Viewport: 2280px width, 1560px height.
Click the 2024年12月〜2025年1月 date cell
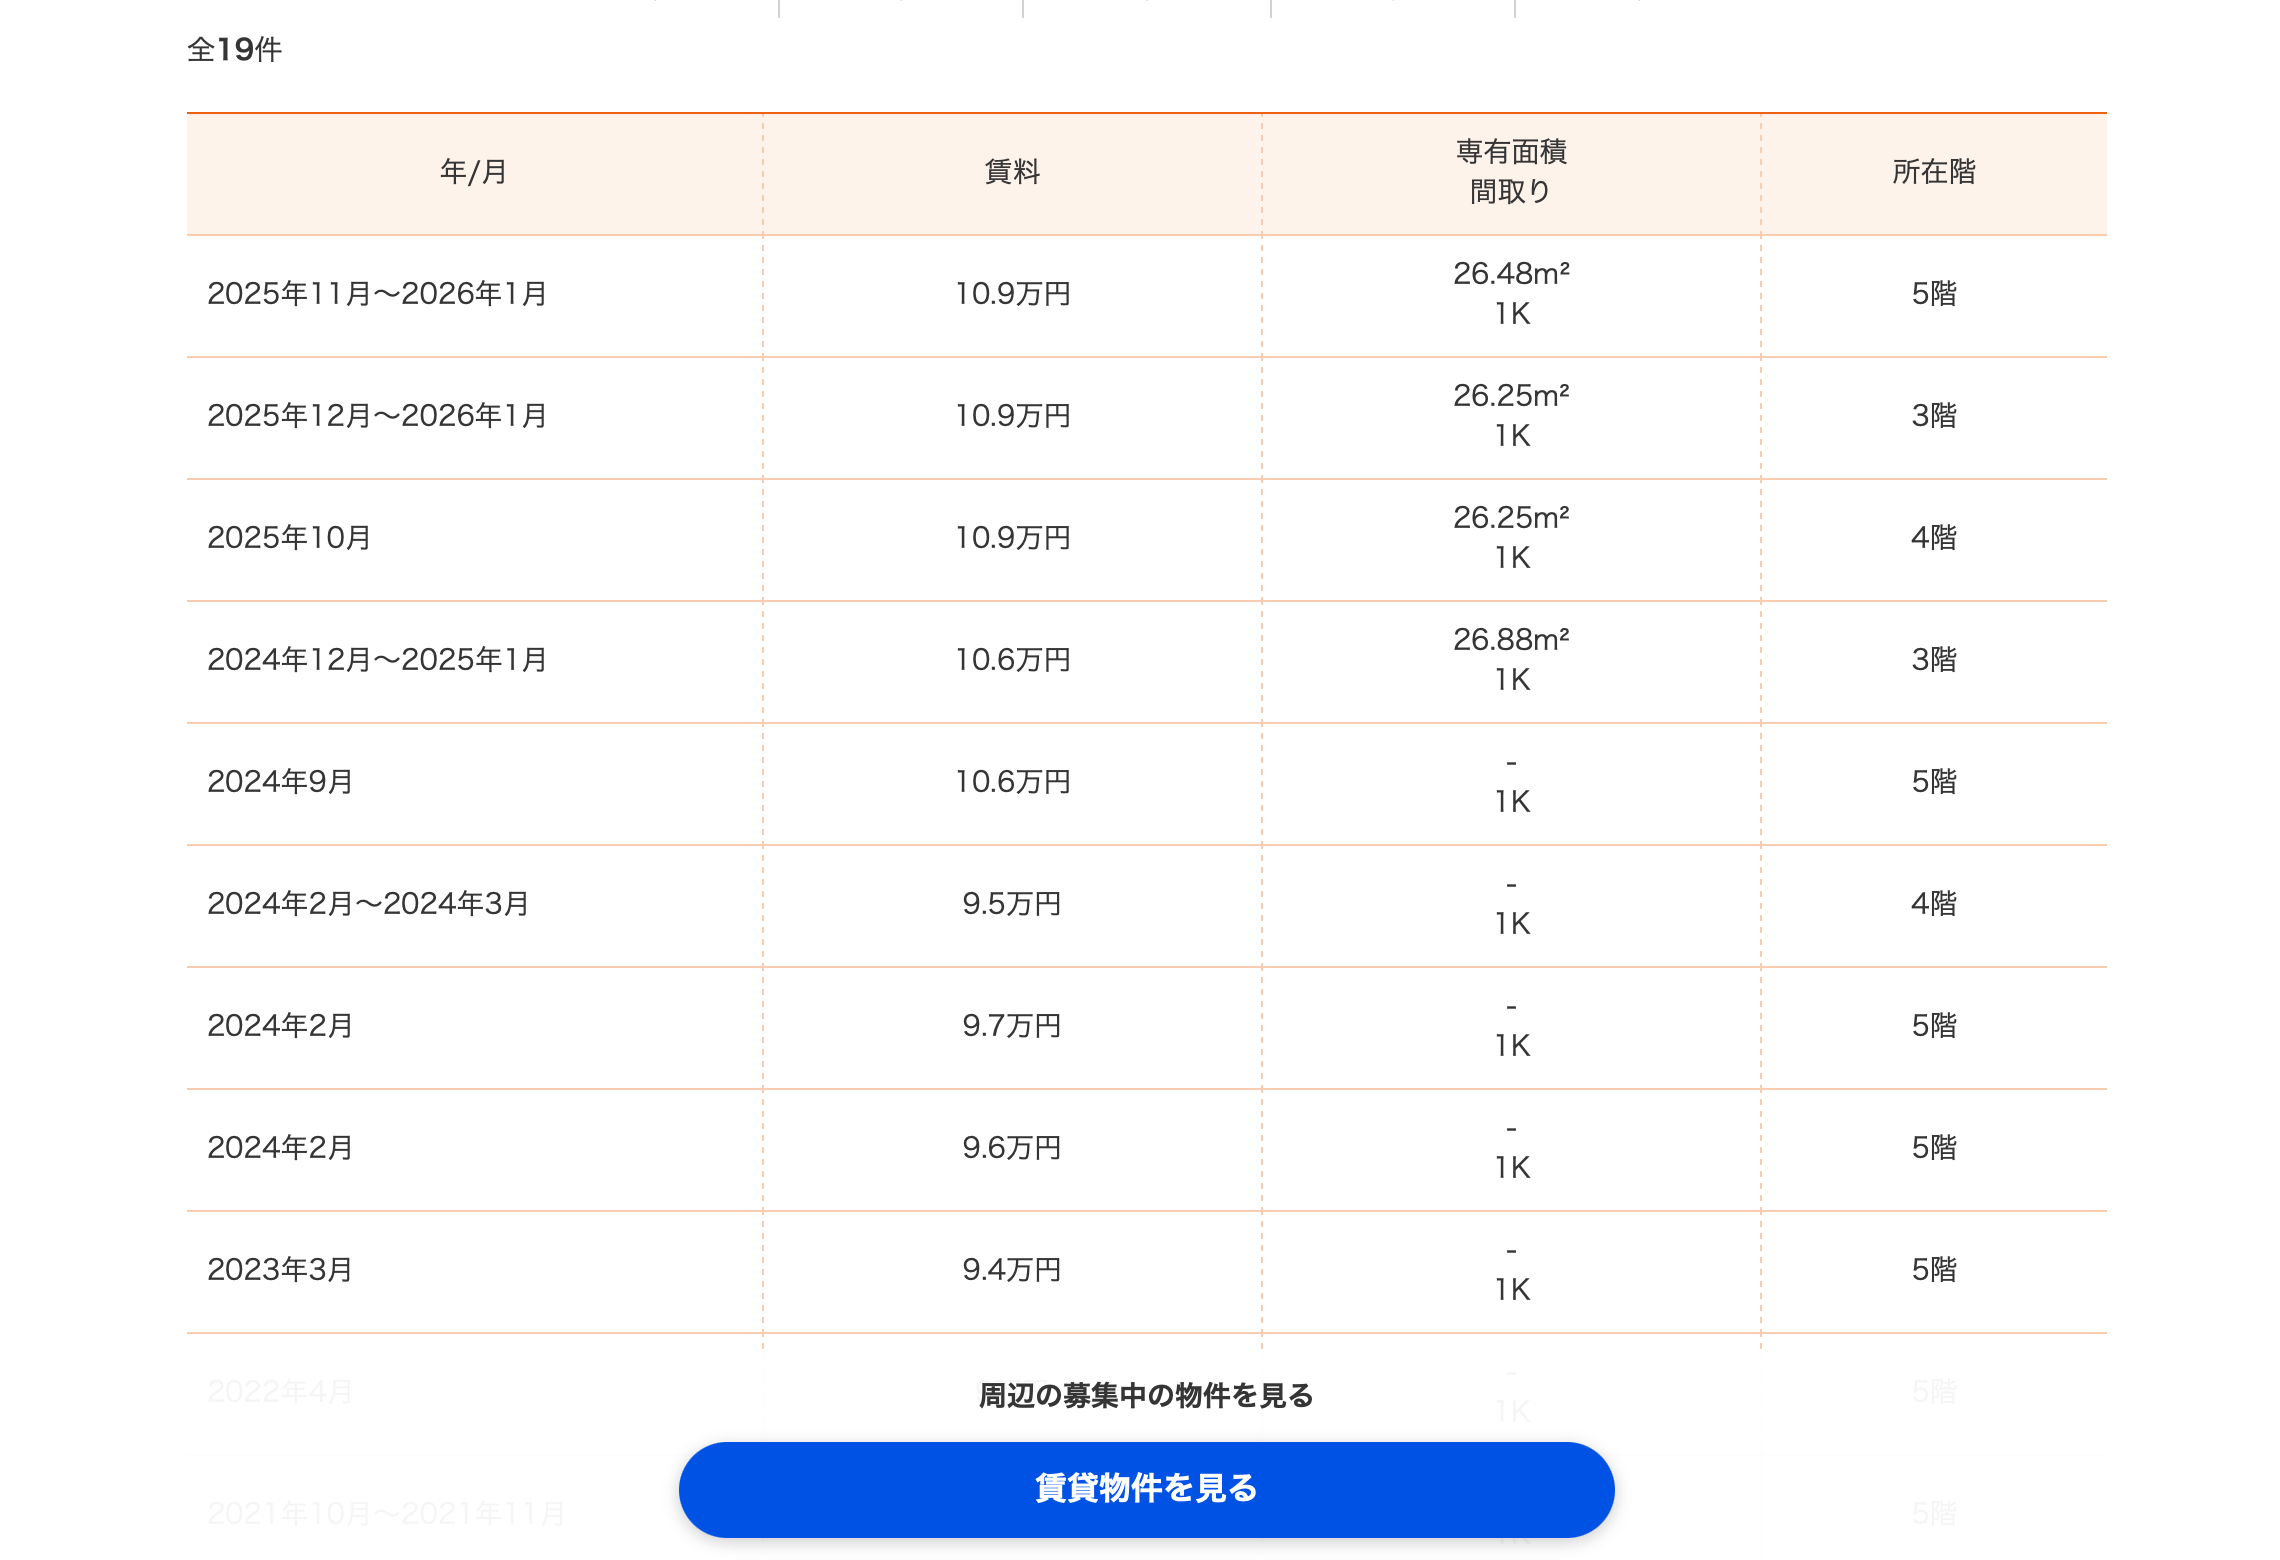tap(377, 660)
